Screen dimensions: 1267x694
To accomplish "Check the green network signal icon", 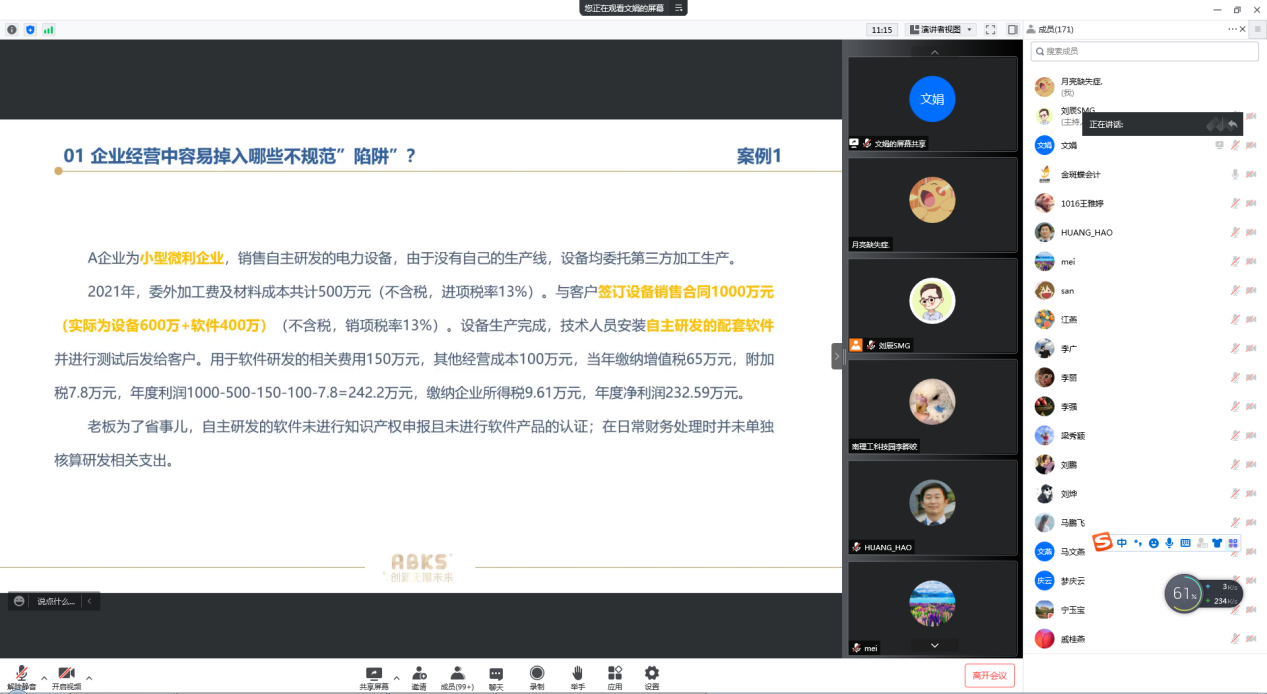I will pos(48,30).
